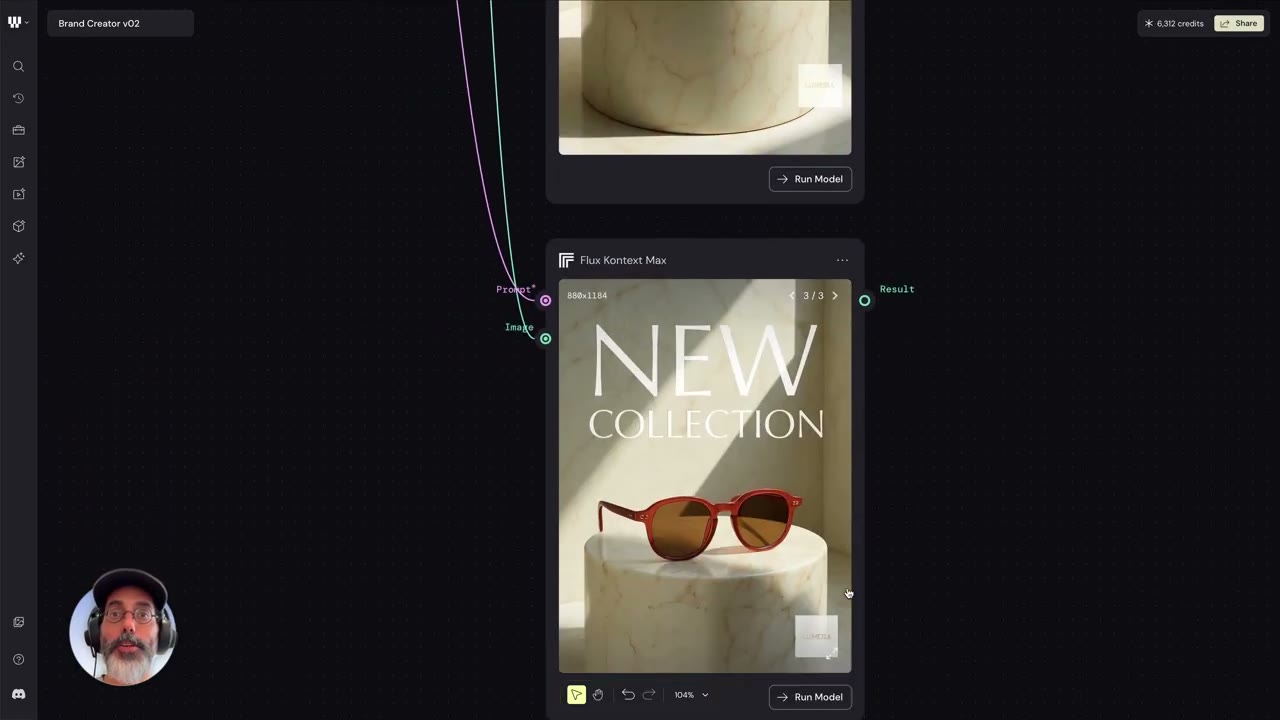Open the logo dropdown menu at top left
This screenshot has width=1280, height=720.
(17, 22)
